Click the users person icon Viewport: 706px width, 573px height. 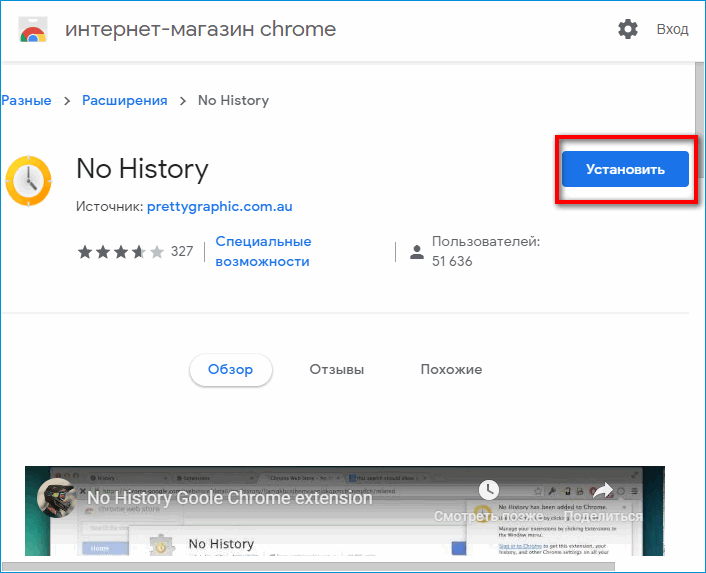pos(417,252)
